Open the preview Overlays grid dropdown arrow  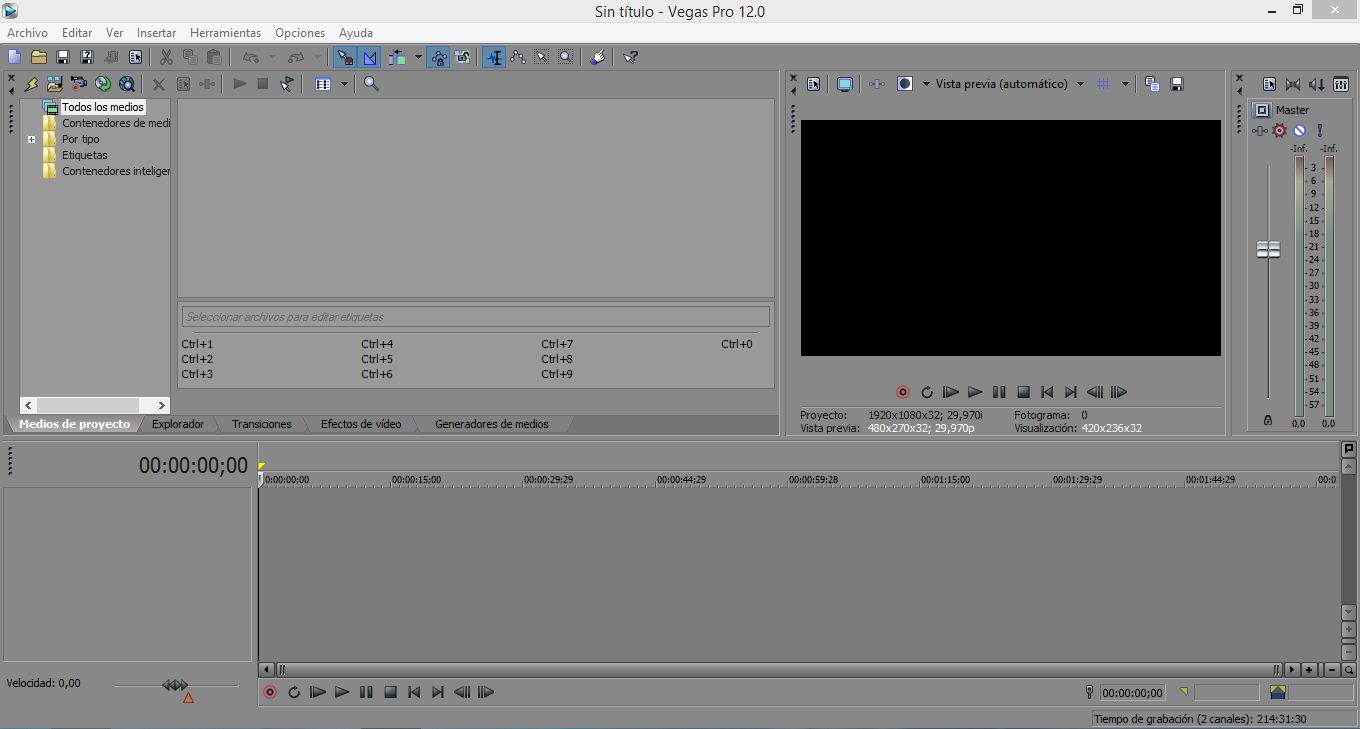(x=1125, y=84)
